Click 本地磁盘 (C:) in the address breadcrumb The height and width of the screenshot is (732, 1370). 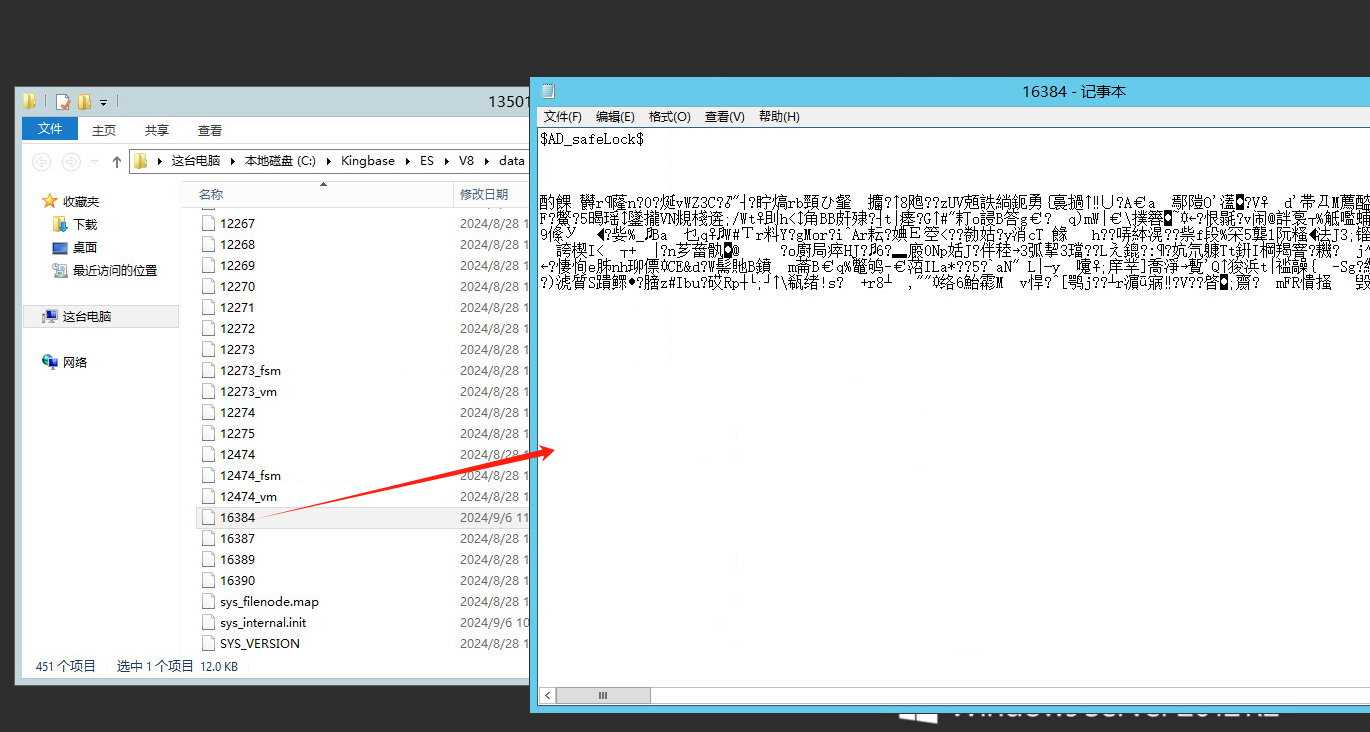pyautogui.click(x=280, y=161)
